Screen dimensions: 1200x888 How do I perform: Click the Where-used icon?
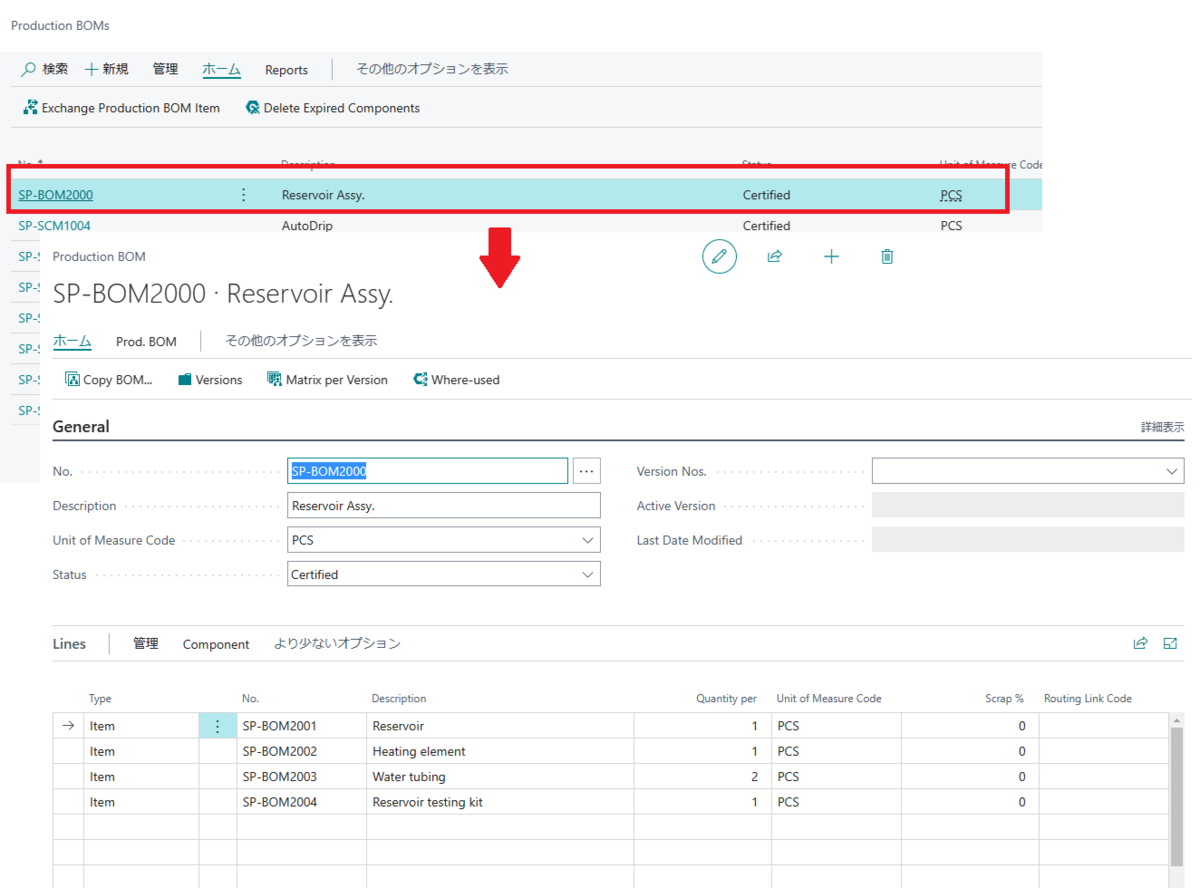(x=420, y=379)
